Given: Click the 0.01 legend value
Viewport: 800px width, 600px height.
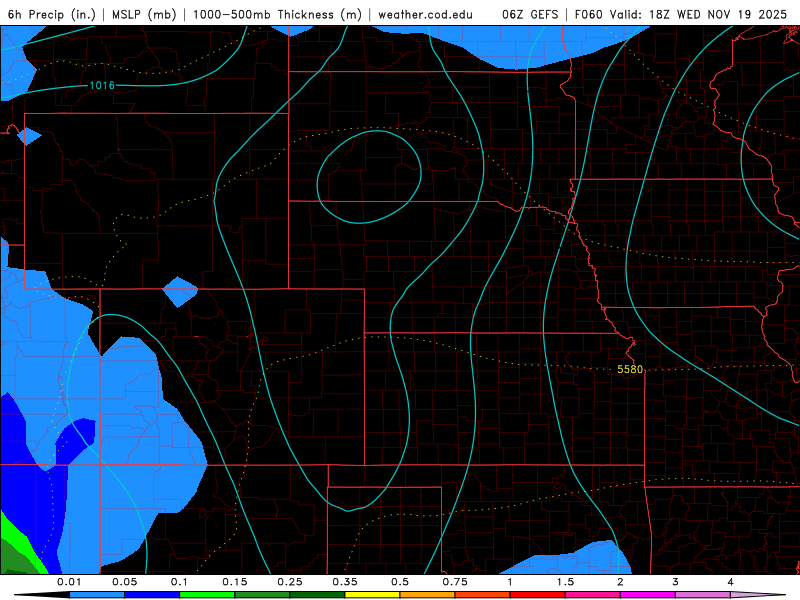Looking at the screenshot, I should [x=69, y=582].
